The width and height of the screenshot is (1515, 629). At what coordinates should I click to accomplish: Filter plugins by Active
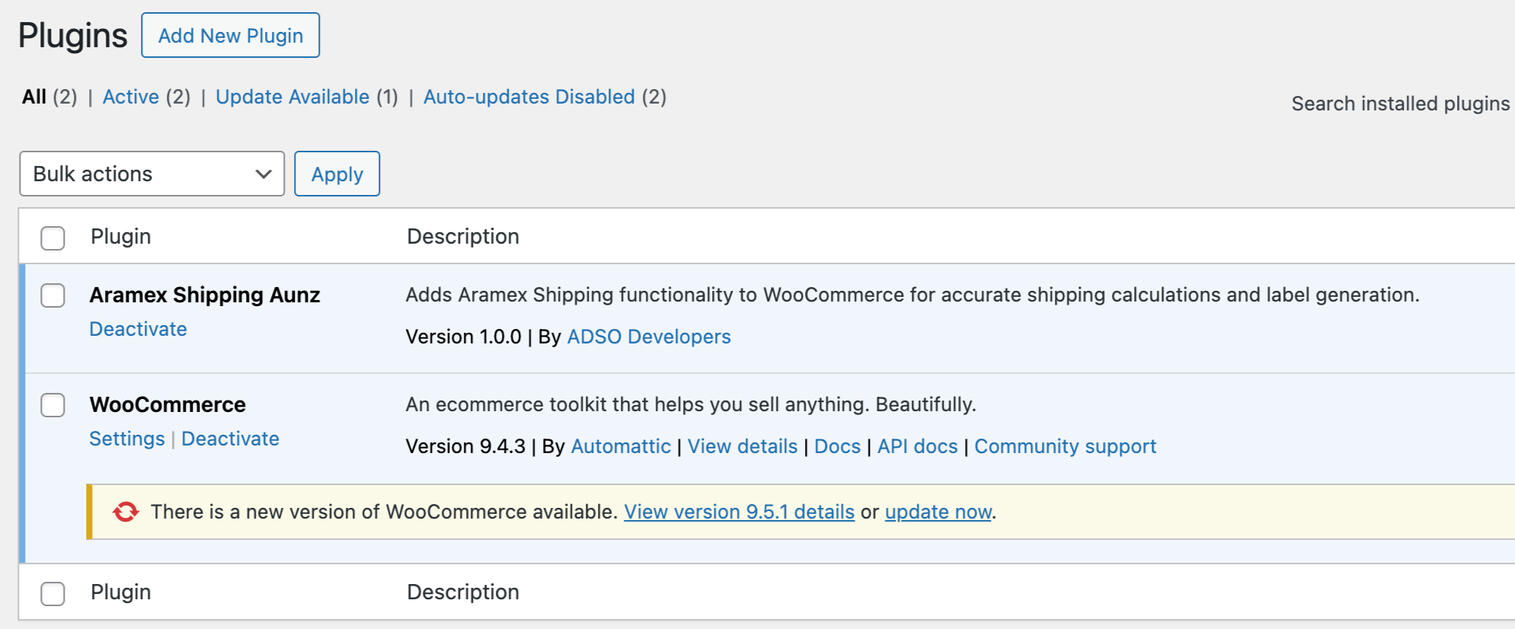(131, 97)
